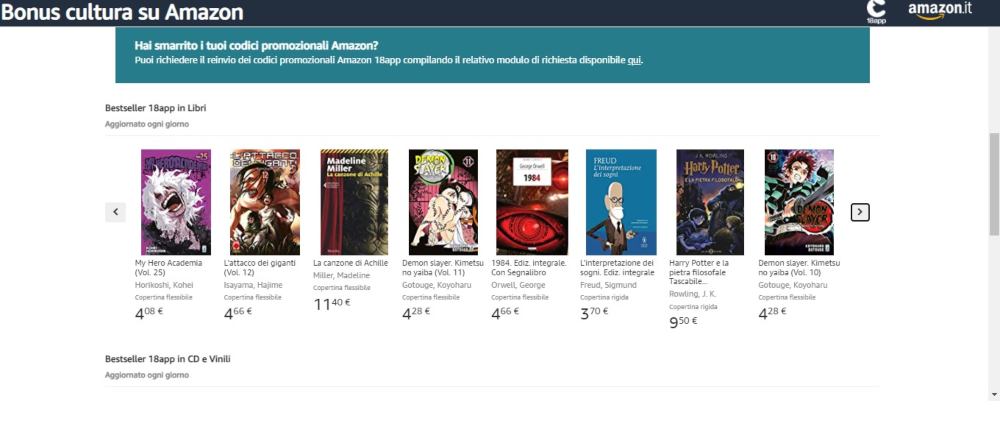Click author link Freud, Sigmund
Viewport: 1000px width, 421px height.
click(608, 285)
